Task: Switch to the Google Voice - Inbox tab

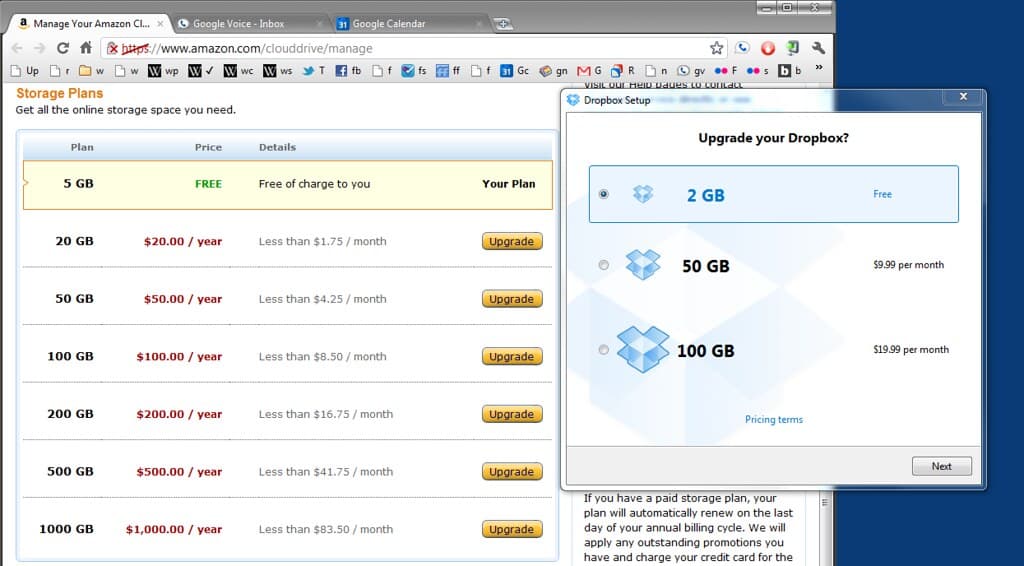Action: (248, 24)
